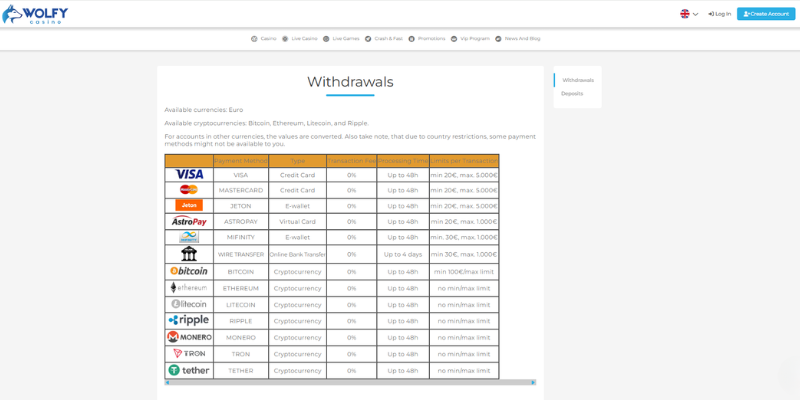Click the horizontal scrollbar track under the table
Screen dimensions: 800x400
(350, 382)
